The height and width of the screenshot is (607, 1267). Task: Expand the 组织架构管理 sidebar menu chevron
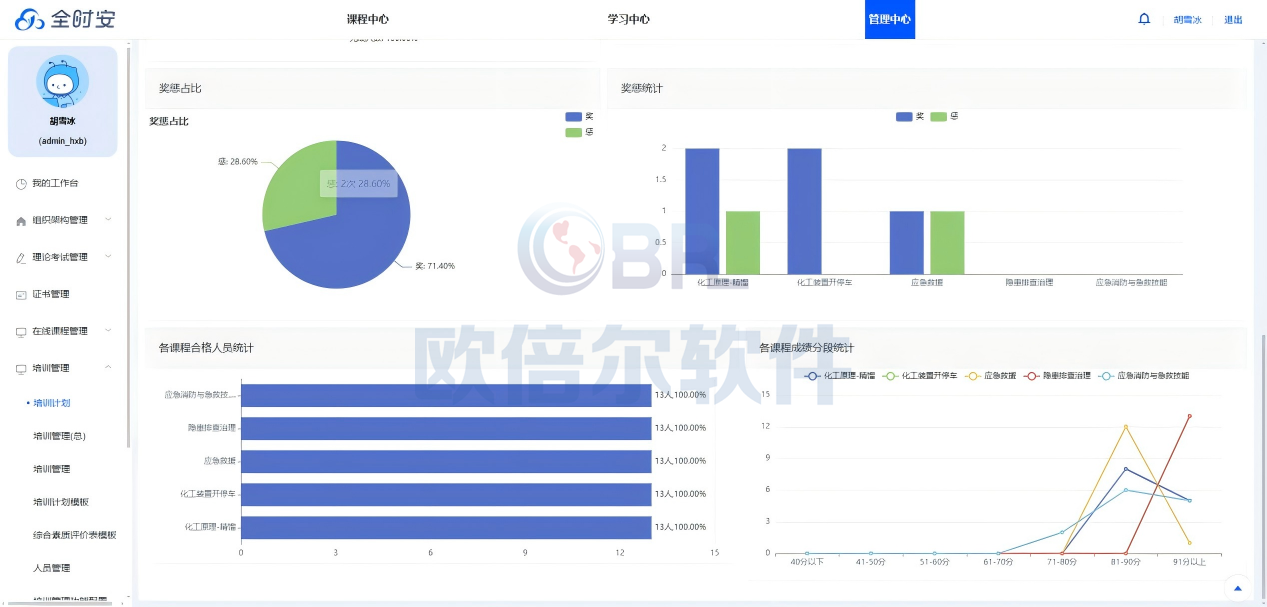tap(108, 220)
